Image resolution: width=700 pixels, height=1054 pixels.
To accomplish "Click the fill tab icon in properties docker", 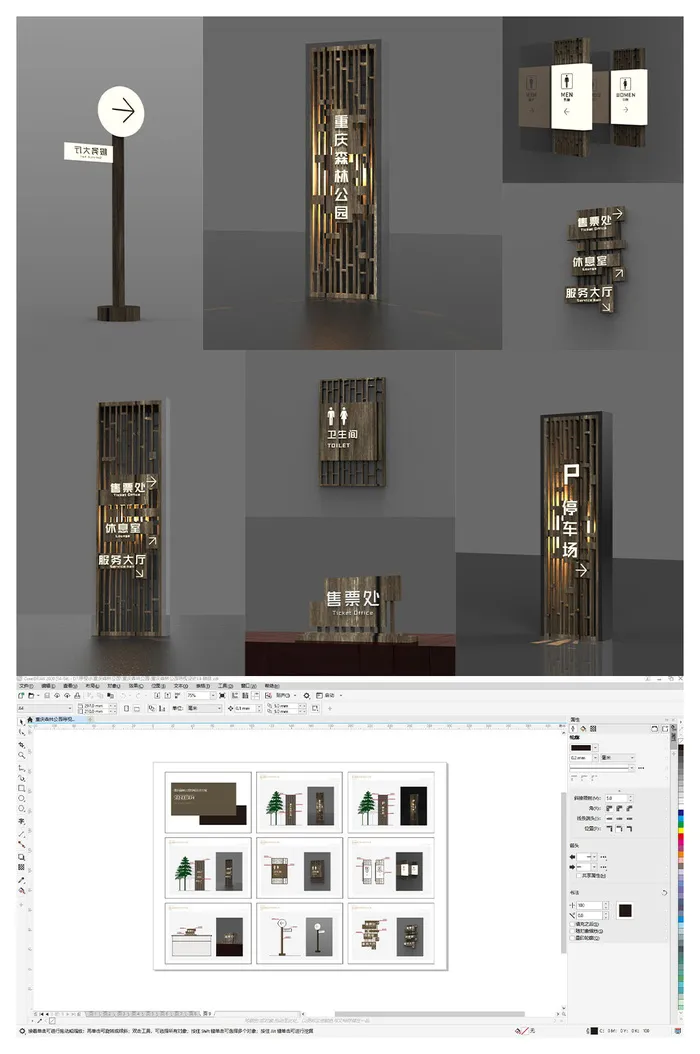I will [x=583, y=728].
